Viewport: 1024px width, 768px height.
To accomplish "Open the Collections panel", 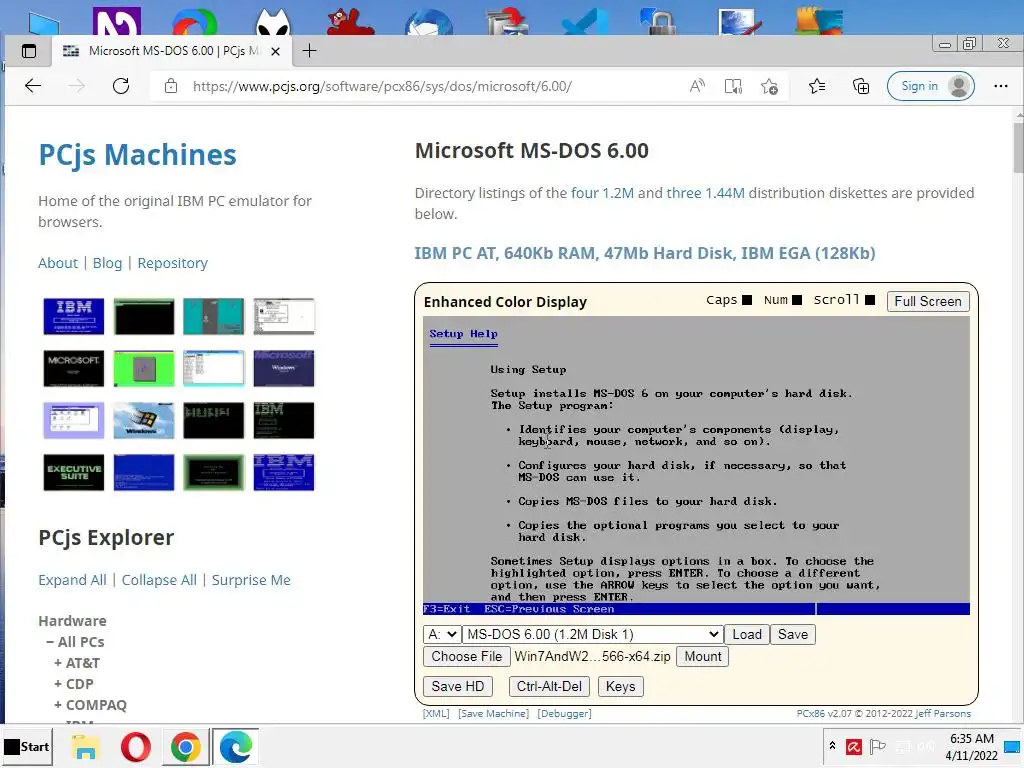I will coord(861,86).
